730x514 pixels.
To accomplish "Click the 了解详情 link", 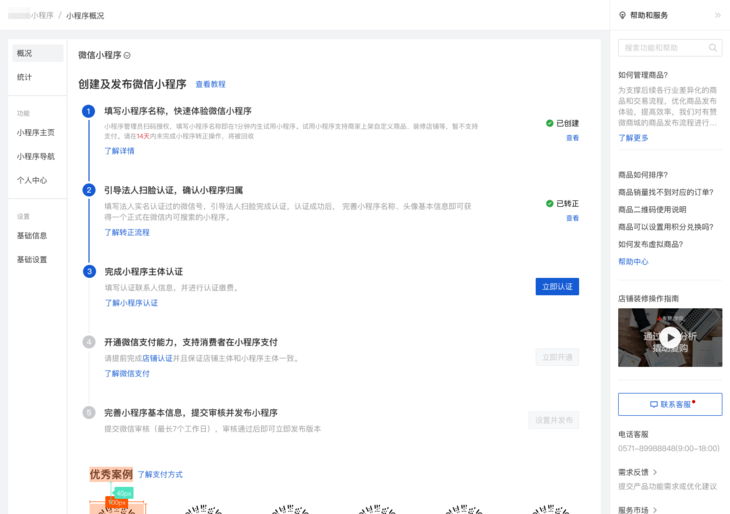I will tap(119, 151).
